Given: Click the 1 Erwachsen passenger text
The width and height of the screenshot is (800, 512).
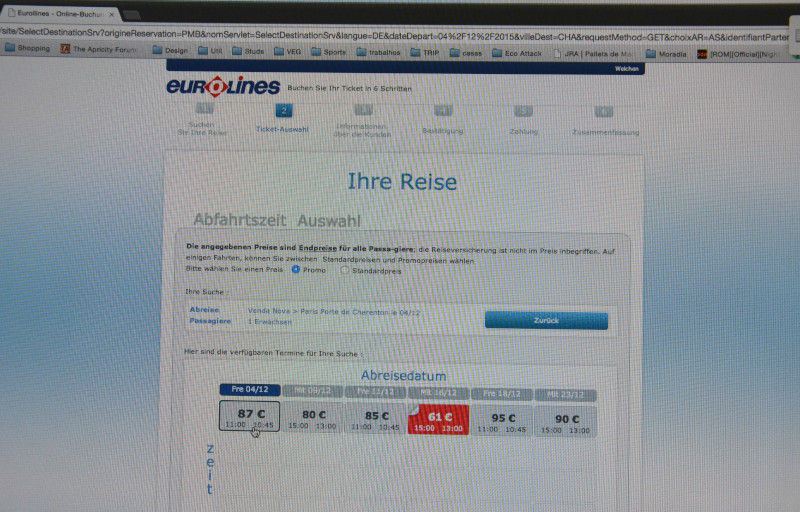Looking at the screenshot, I should tap(270, 322).
